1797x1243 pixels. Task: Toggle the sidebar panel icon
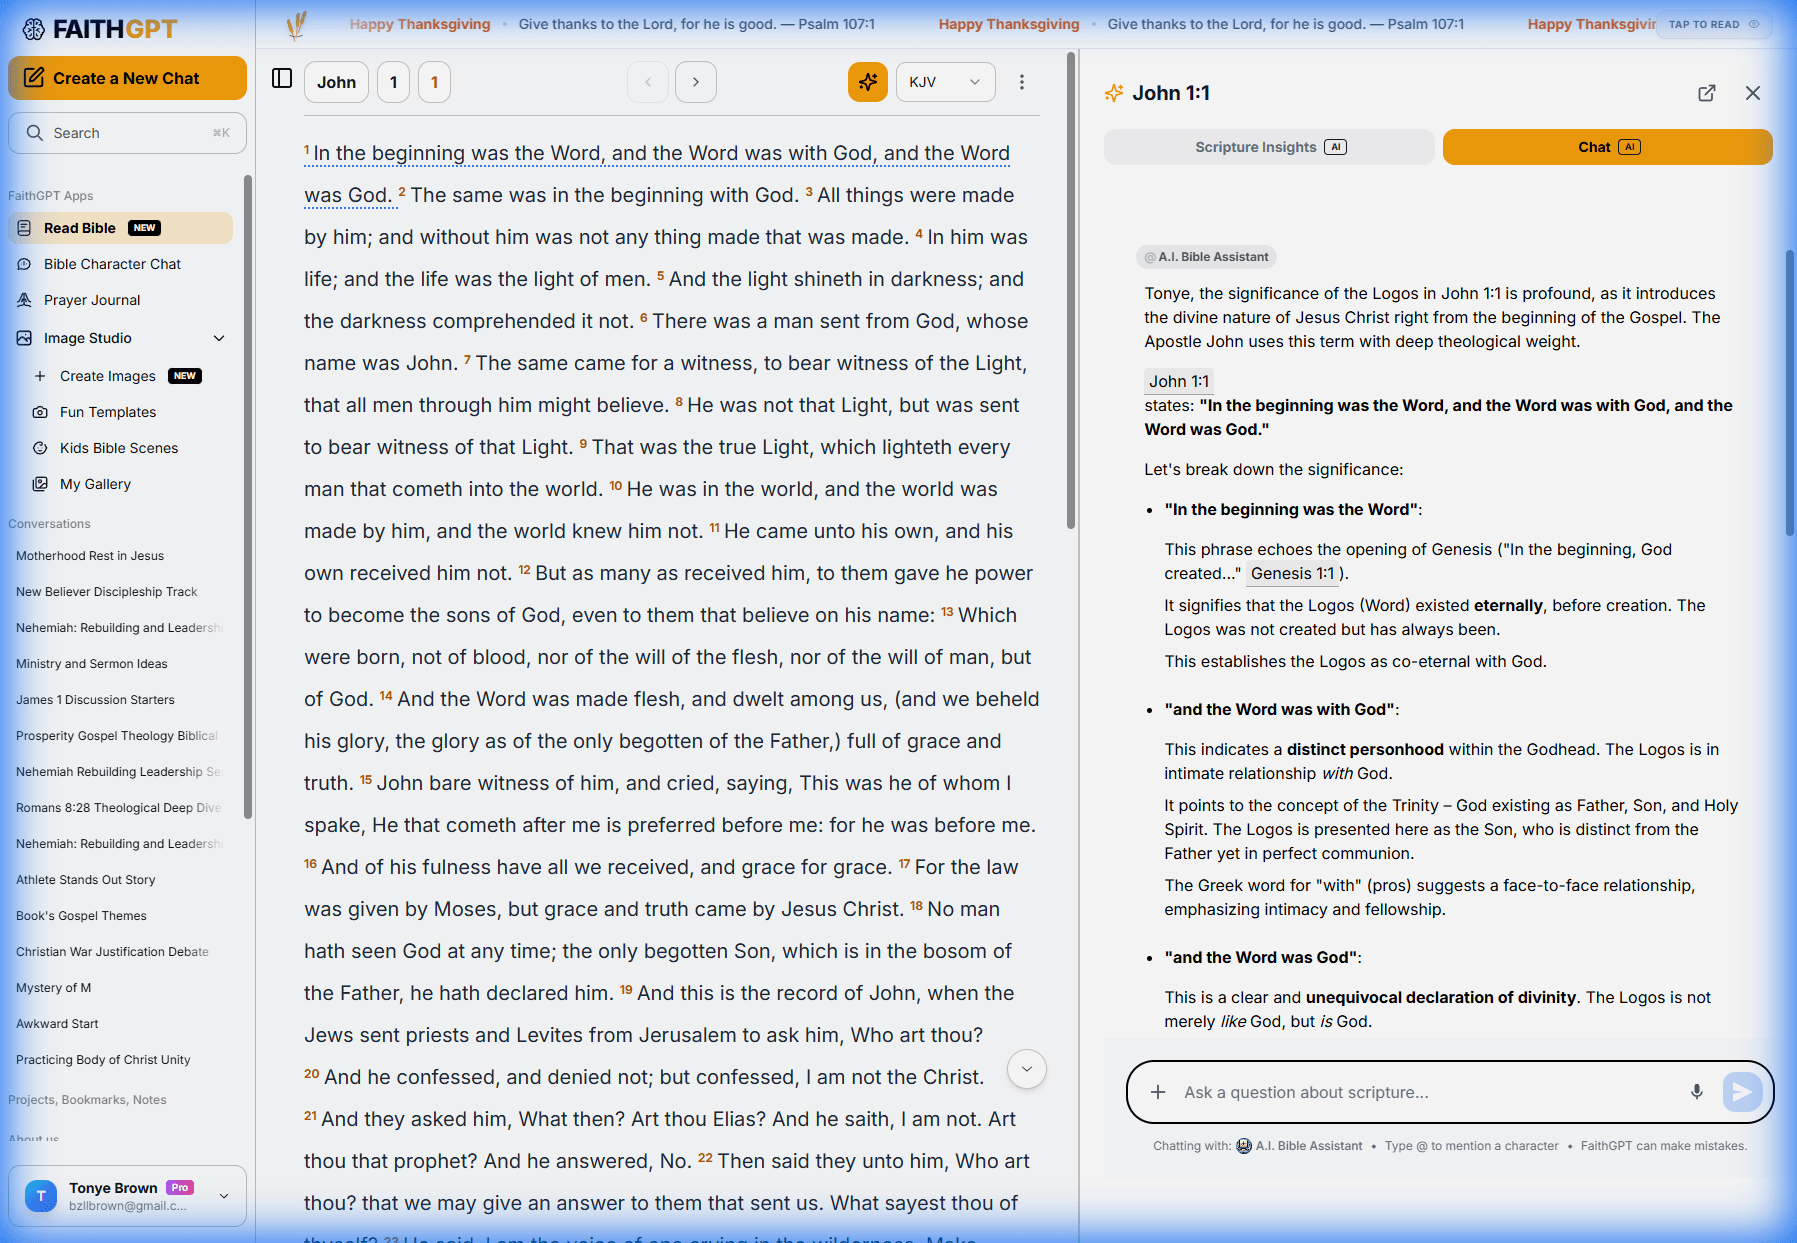282,78
